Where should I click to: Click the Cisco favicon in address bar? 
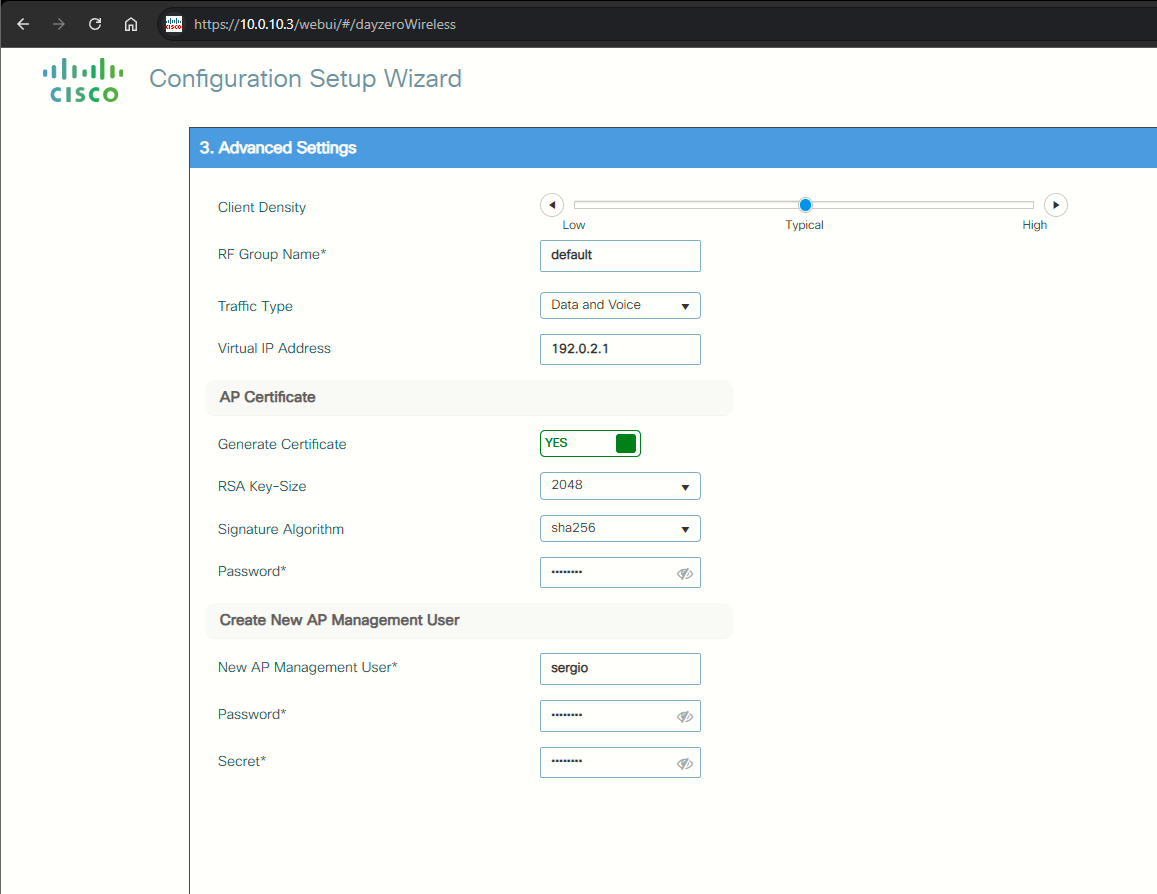[173, 24]
